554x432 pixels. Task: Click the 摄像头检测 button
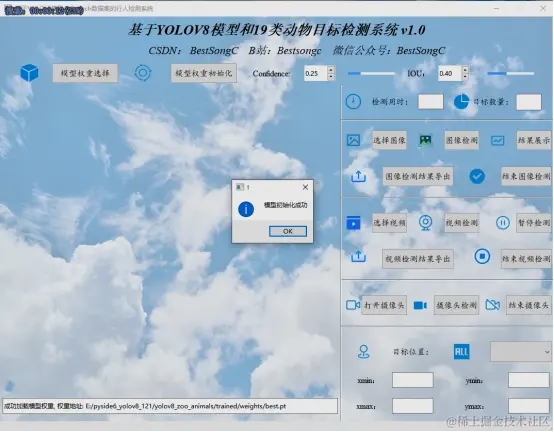(x=456, y=305)
